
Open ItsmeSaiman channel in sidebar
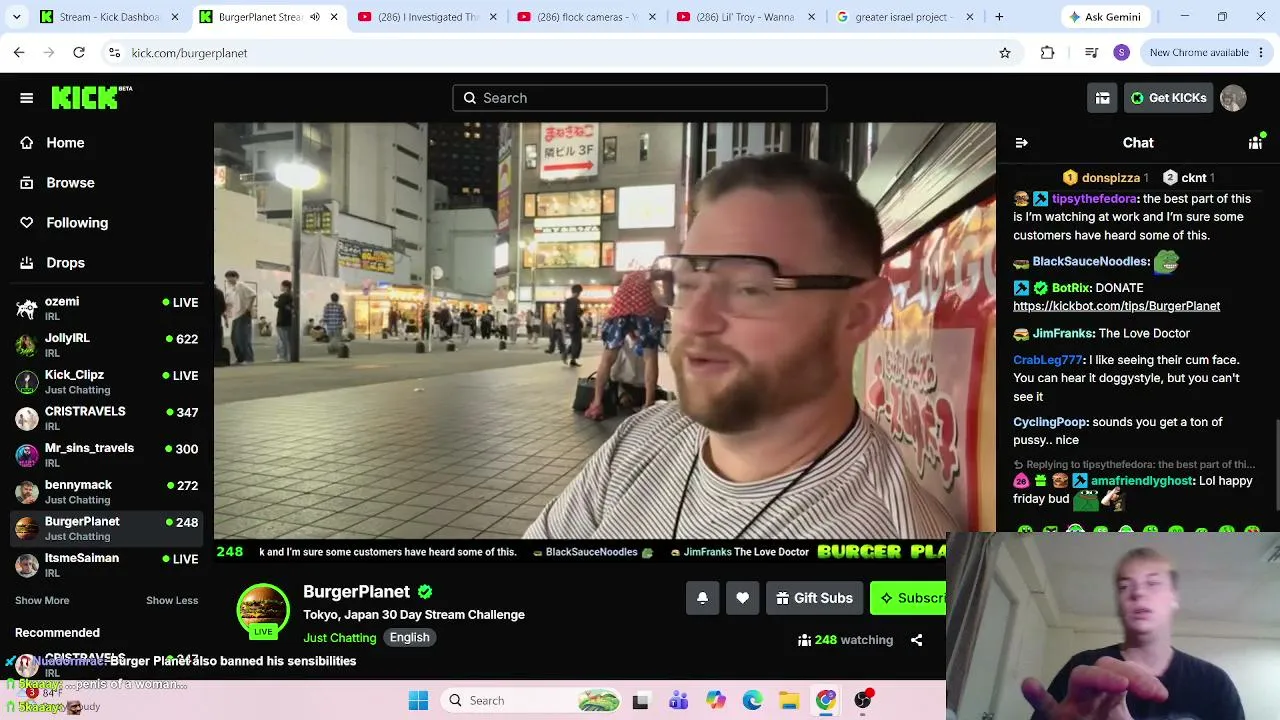[x=107, y=565]
